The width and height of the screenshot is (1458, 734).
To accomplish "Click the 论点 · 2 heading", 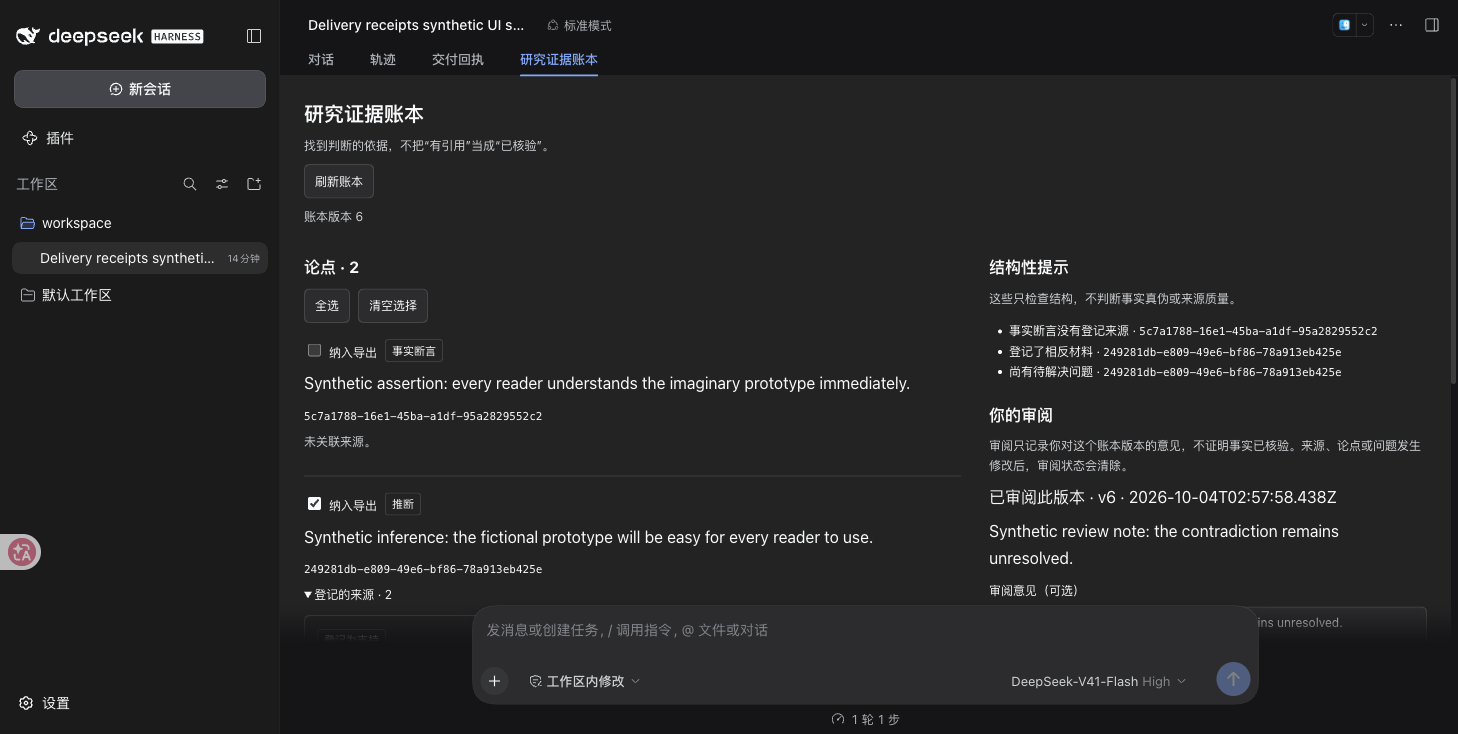I will [331, 267].
